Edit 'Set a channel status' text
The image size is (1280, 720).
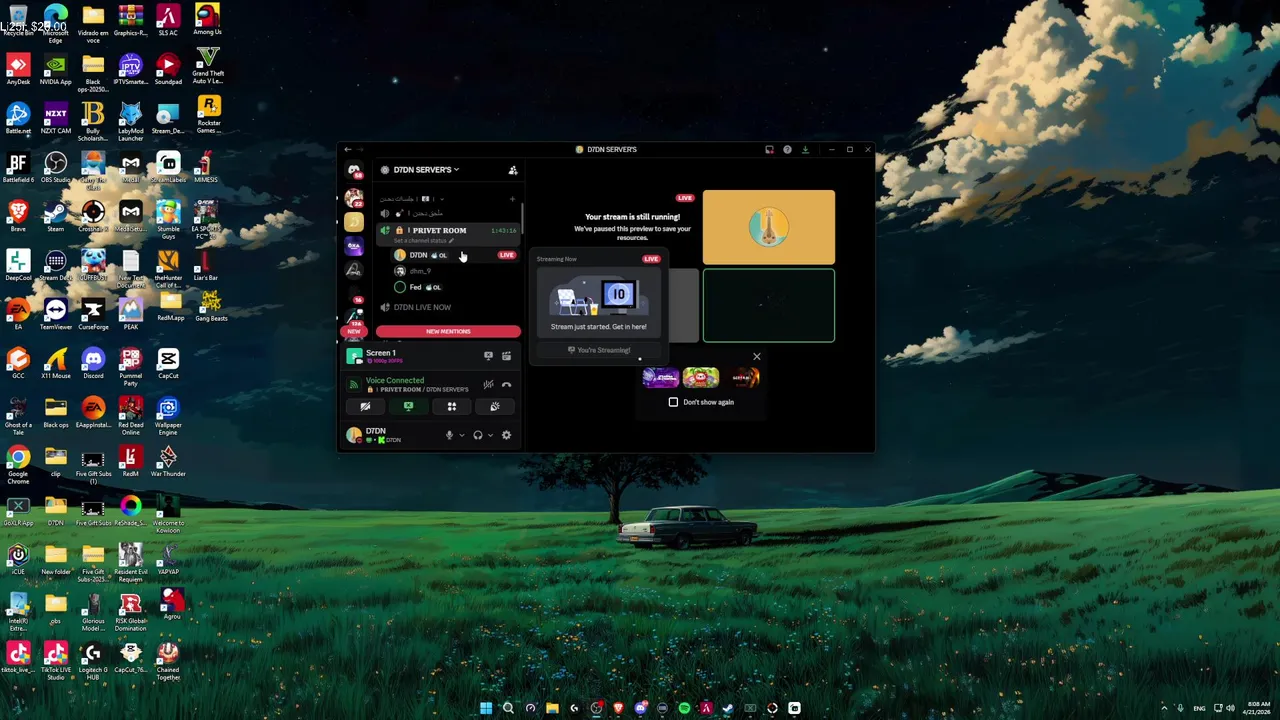pyautogui.click(x=423, y=241)
